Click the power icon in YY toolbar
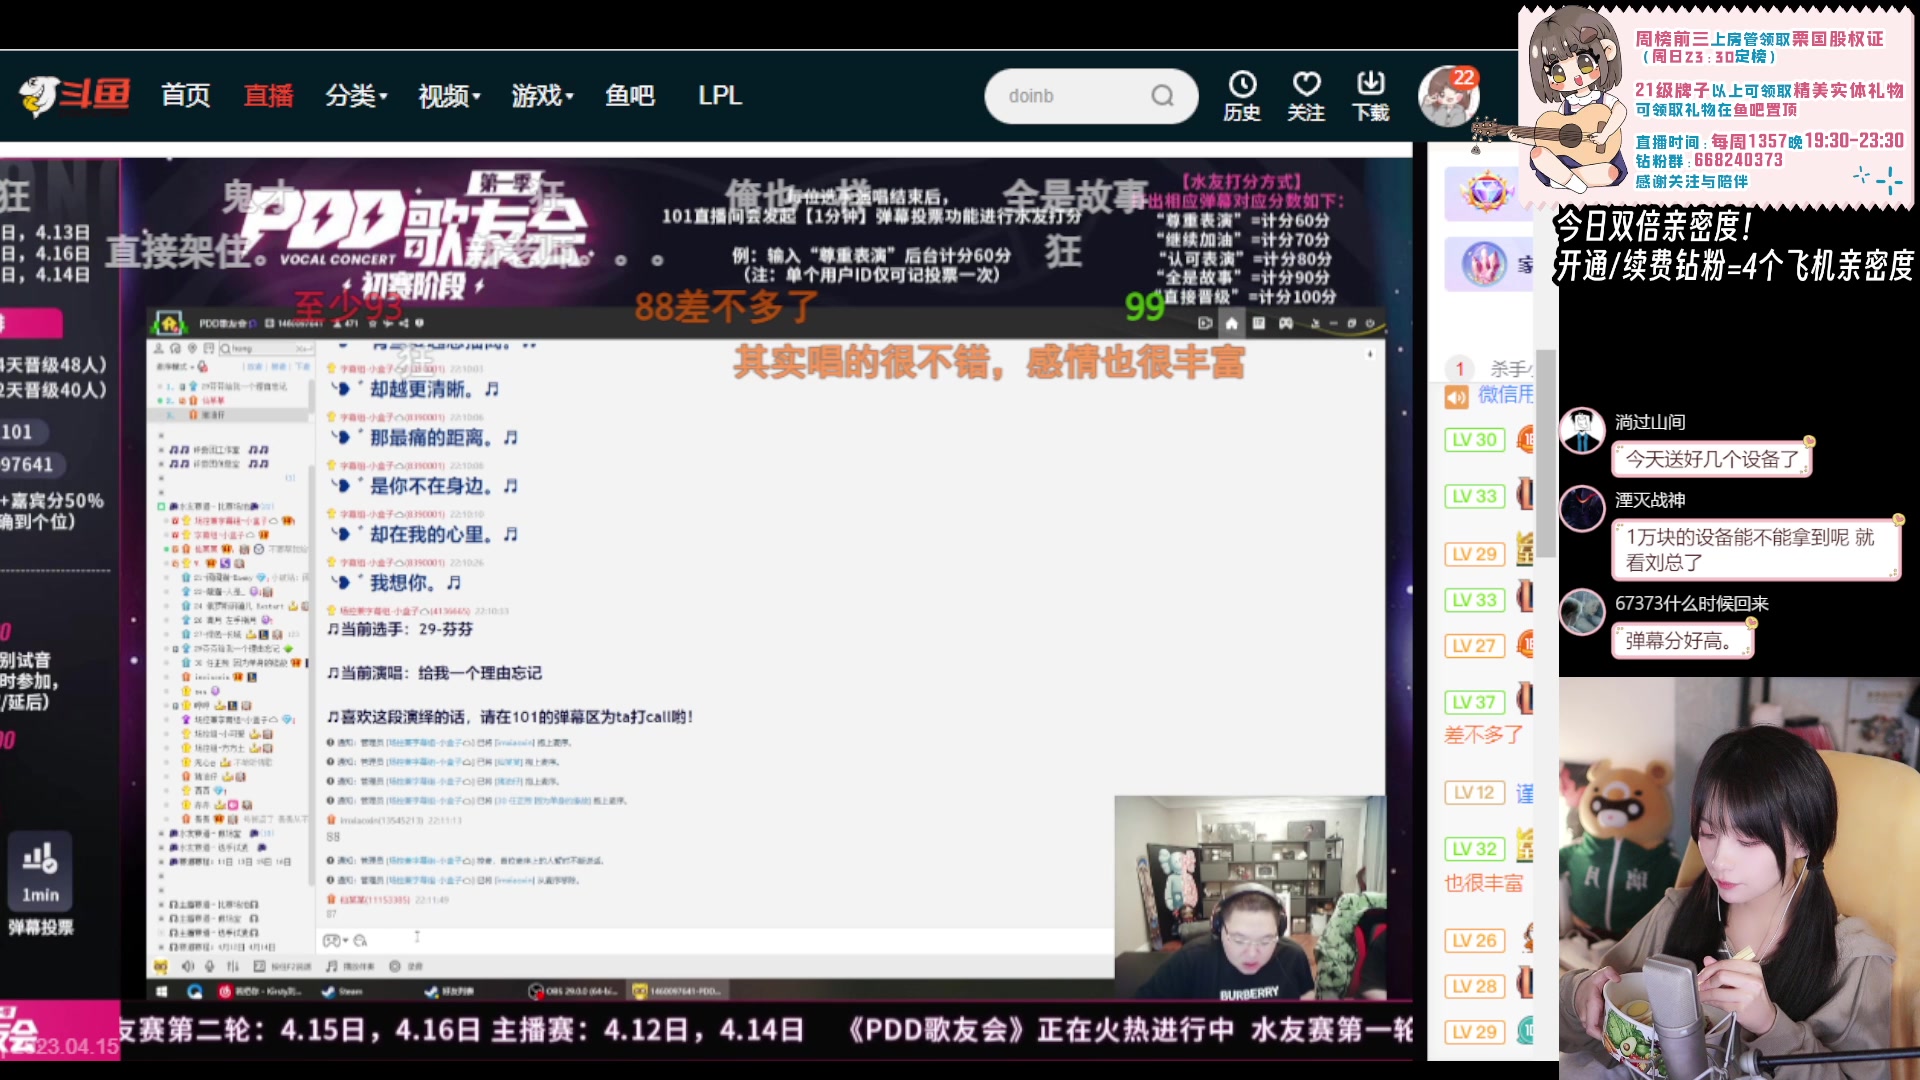 pos(1370,323)
